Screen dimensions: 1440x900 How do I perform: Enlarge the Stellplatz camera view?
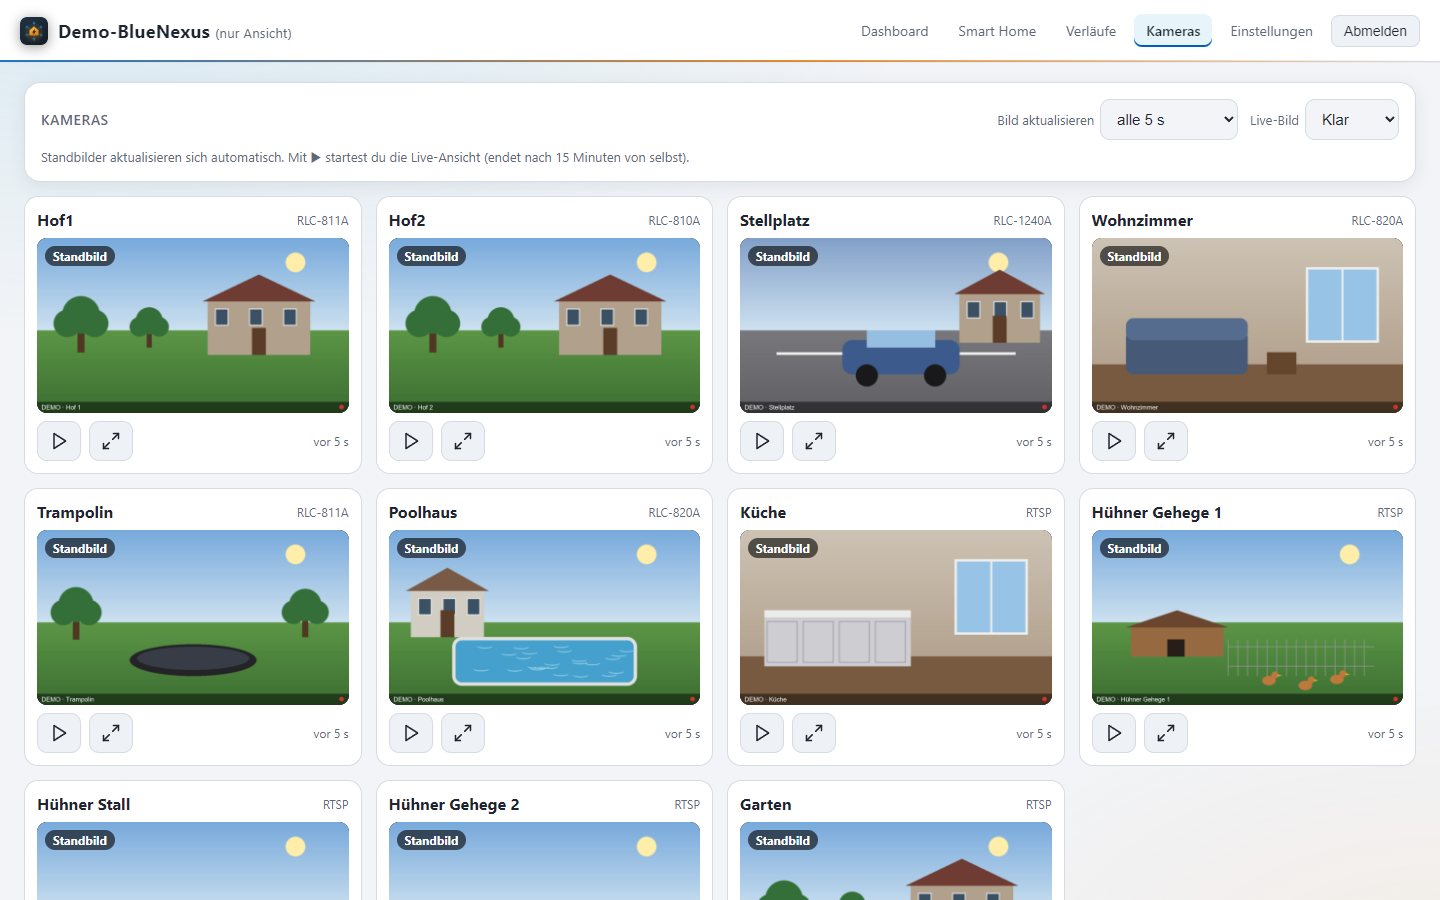coord(814,441)
